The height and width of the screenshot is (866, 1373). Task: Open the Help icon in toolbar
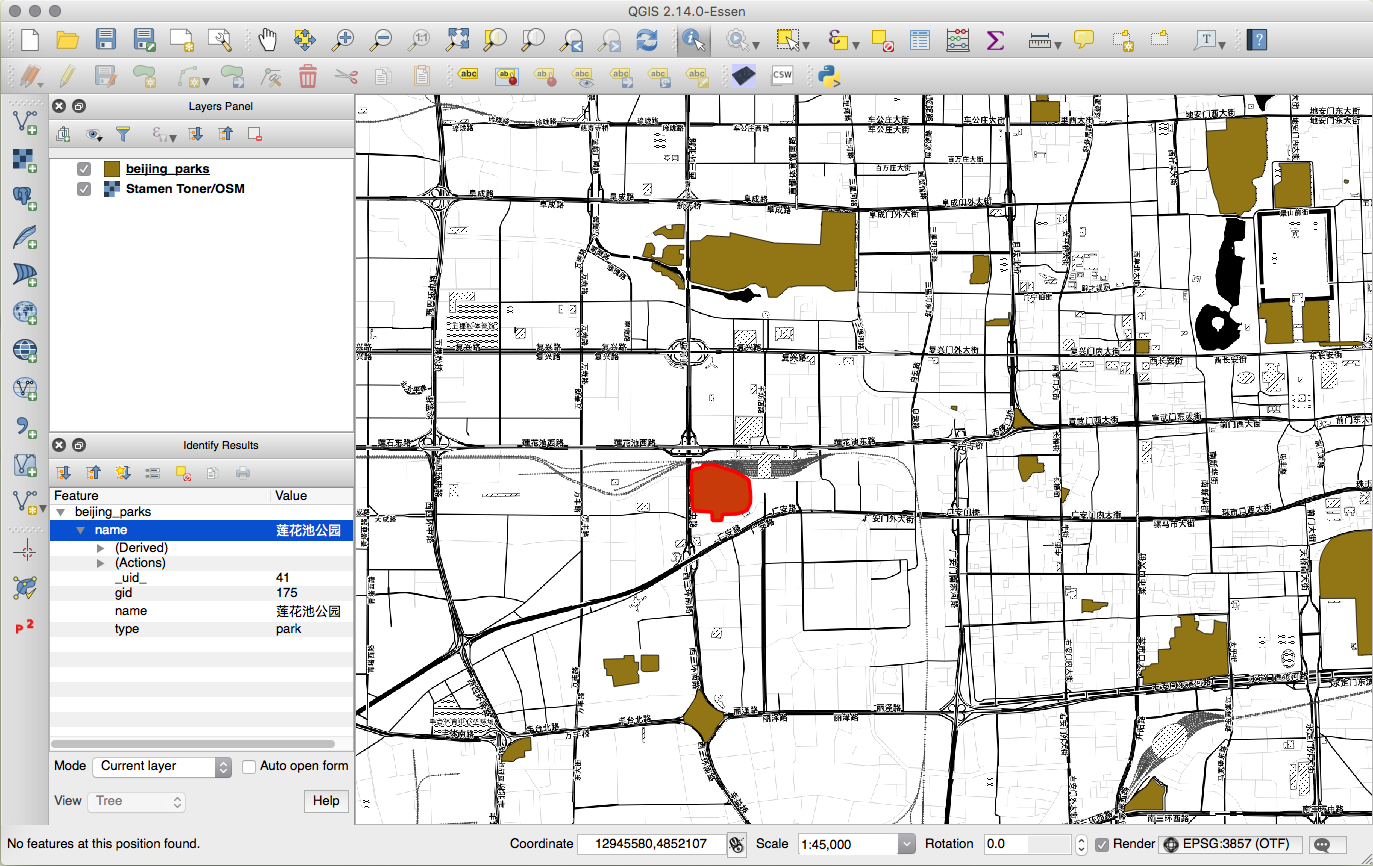tap(1257, 40)
